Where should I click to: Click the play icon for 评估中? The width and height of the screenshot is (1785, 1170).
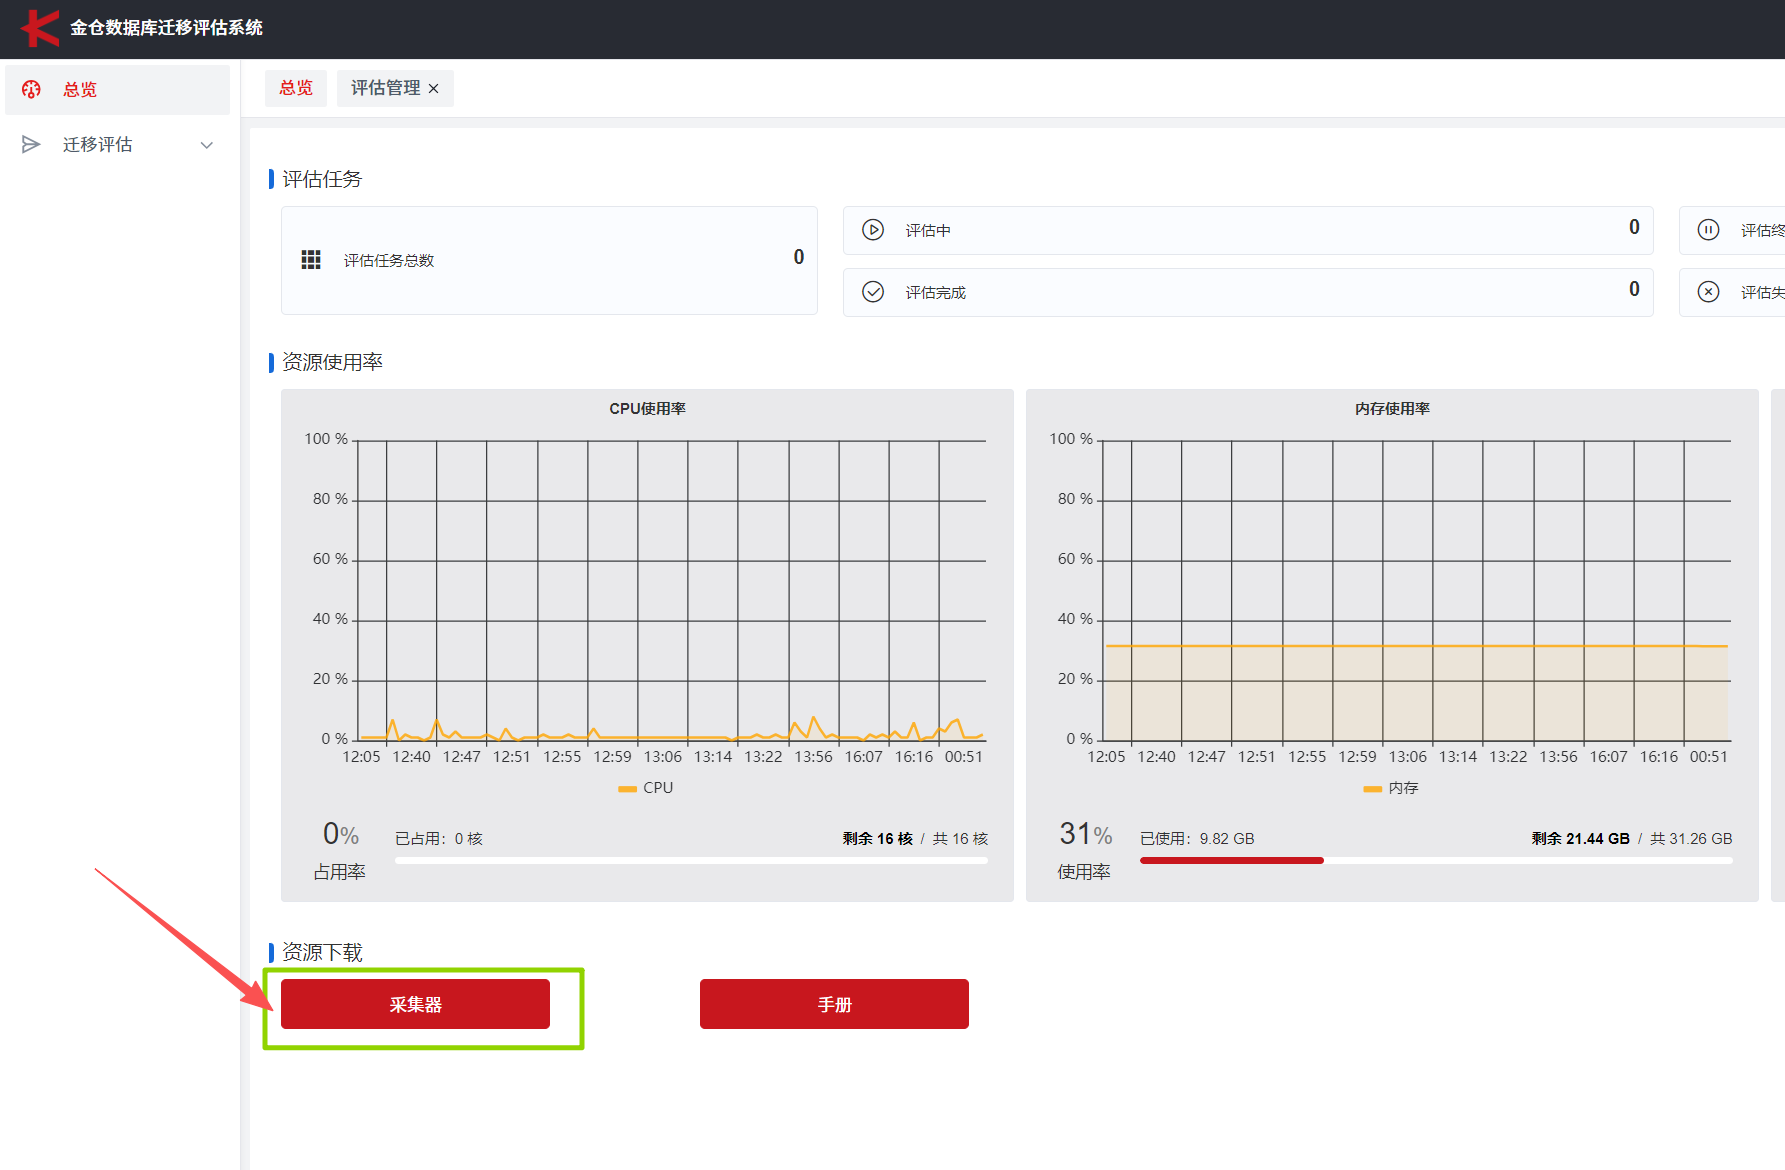coord(873,230)
